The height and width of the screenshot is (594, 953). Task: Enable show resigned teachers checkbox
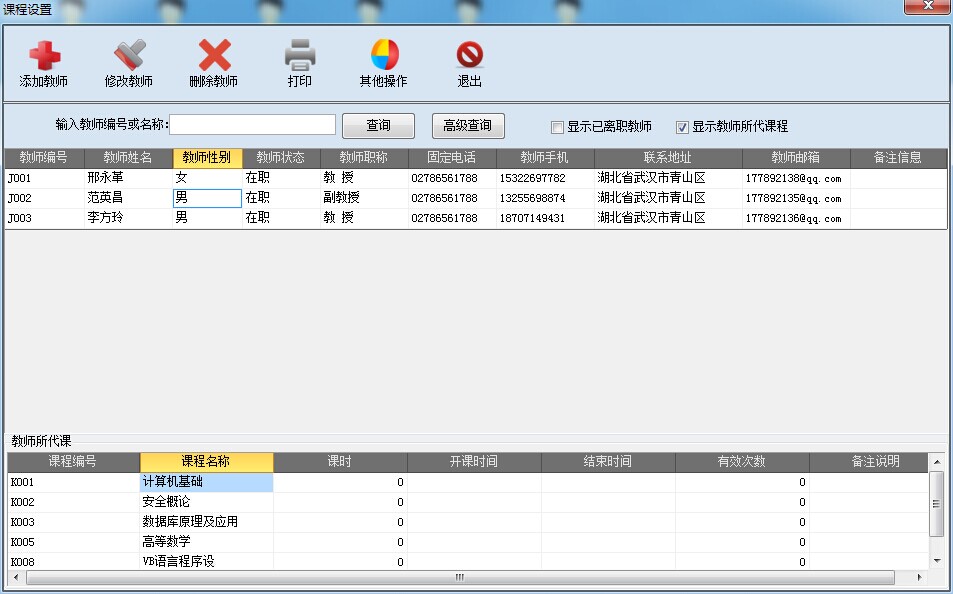coord(558,127)
